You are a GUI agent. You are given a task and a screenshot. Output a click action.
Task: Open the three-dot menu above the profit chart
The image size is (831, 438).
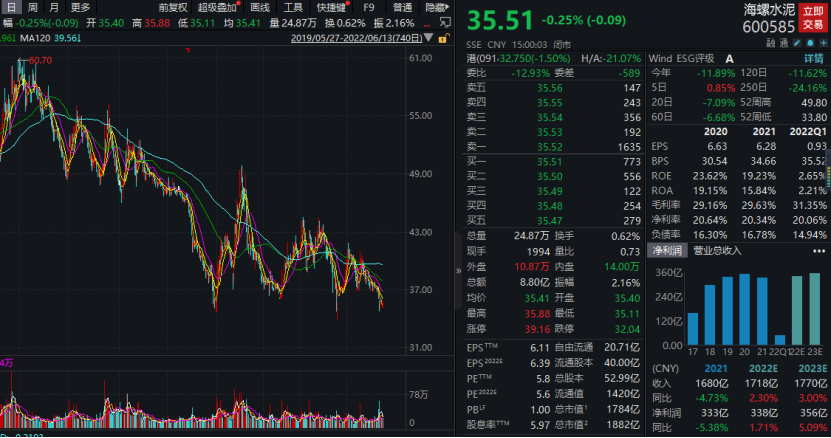(821, 250)
